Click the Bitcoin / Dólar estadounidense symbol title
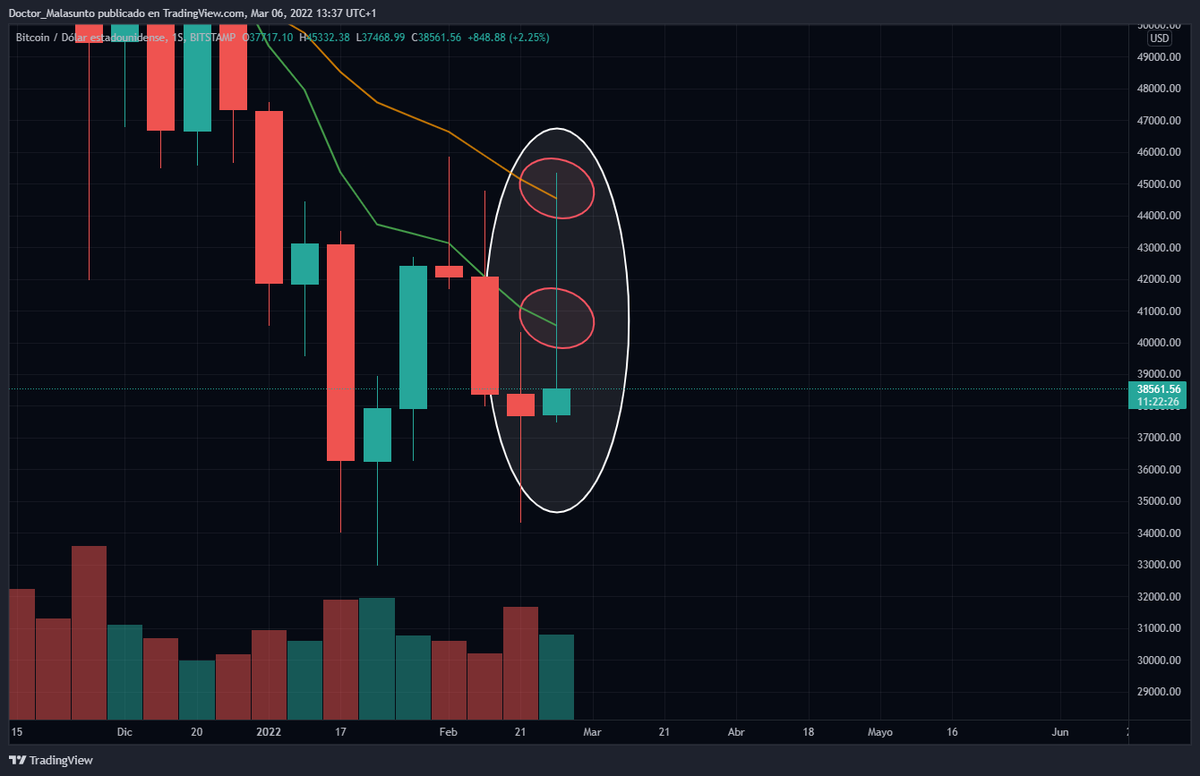This screenshot has height=776, width=1200. click(x=89, y=37)
